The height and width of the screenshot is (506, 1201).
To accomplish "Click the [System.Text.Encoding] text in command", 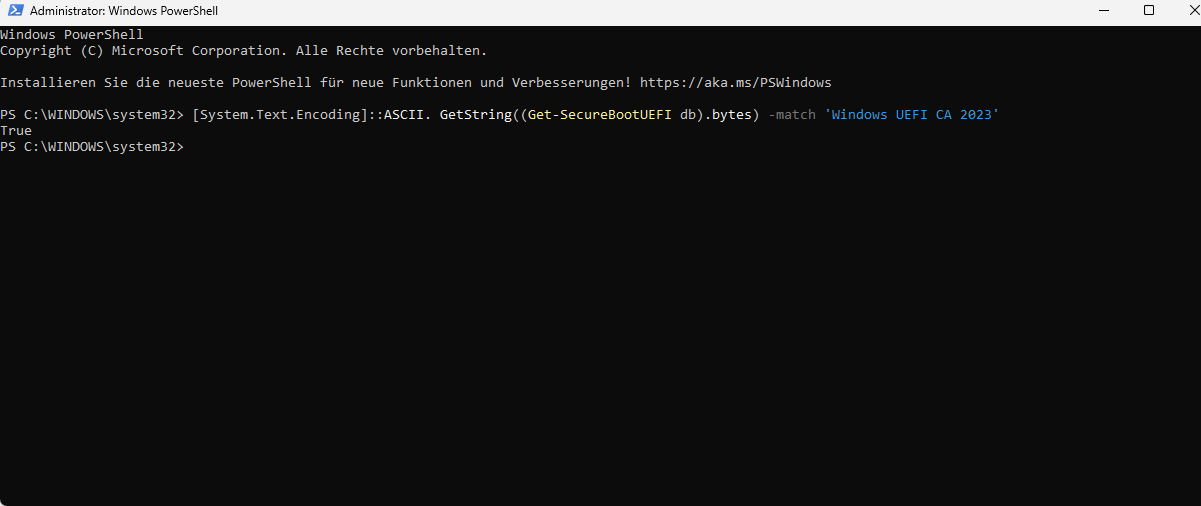I will 280,115.
